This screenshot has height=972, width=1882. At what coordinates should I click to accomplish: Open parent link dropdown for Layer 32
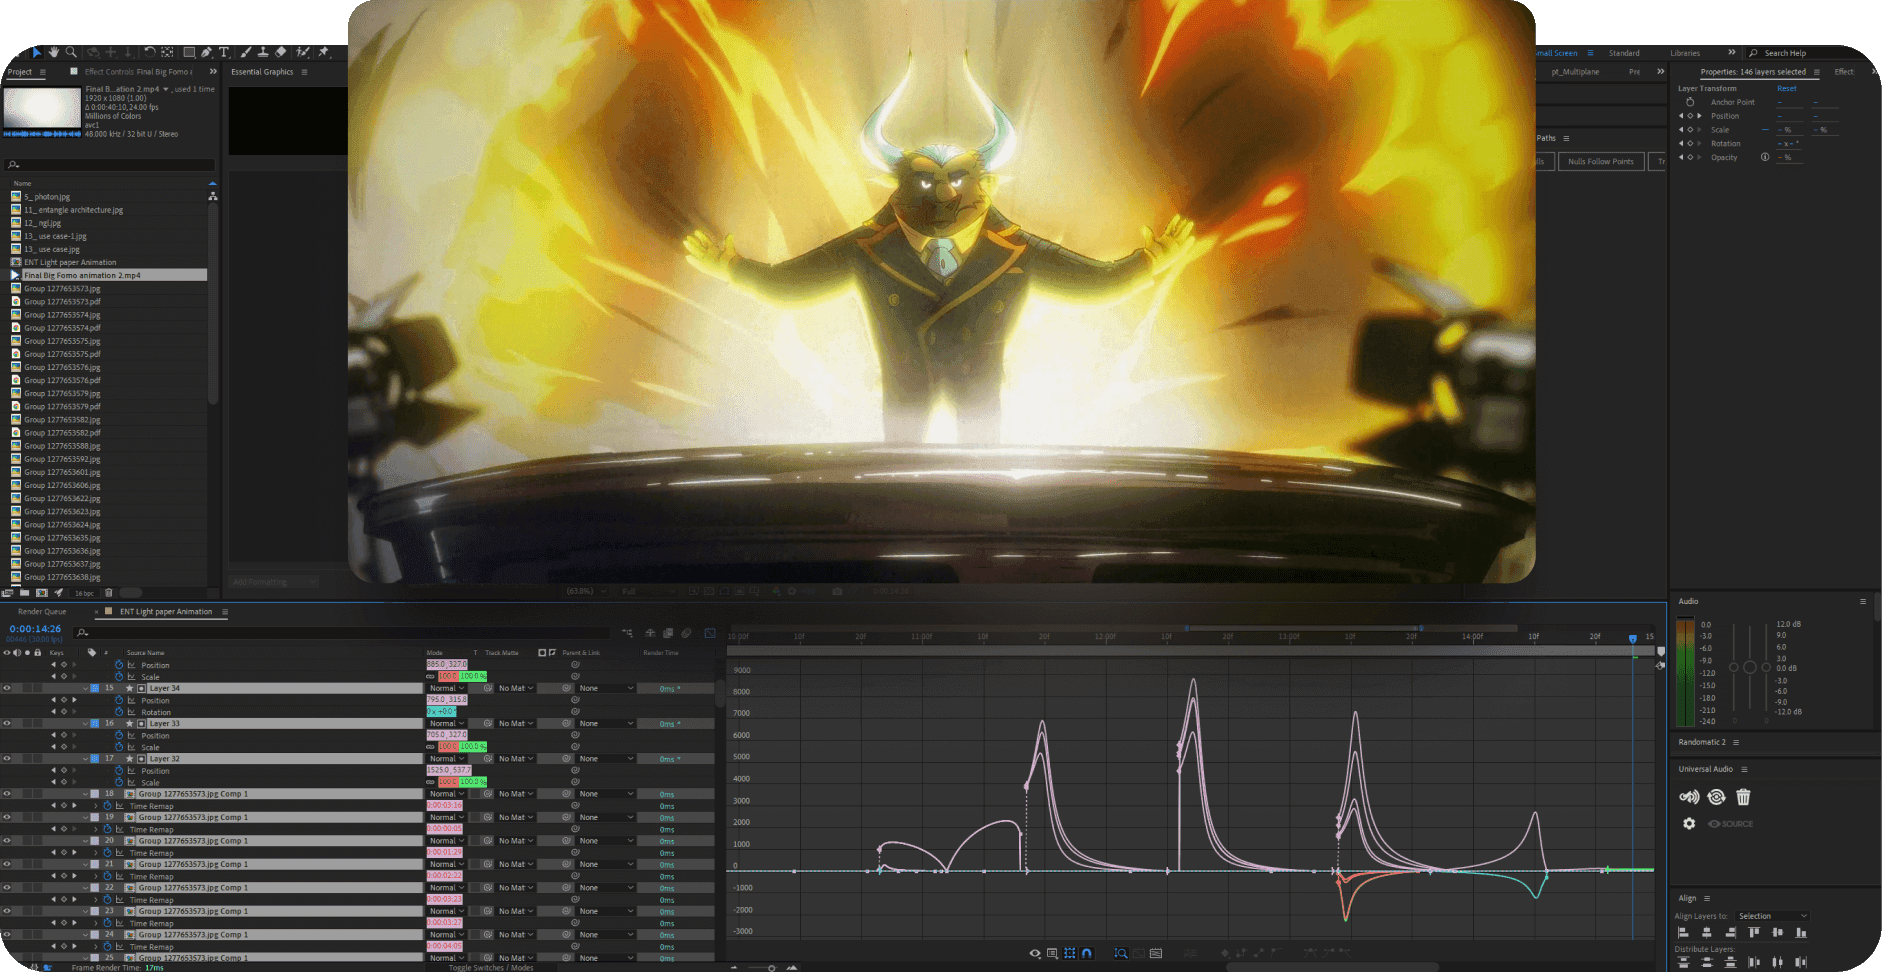[x=606, y=758]
